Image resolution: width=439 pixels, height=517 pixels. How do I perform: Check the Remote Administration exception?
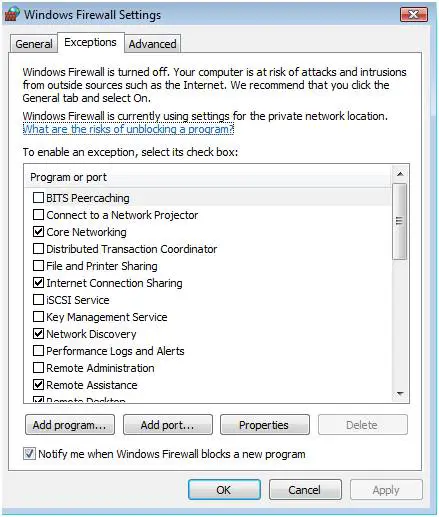pos(38,368)
